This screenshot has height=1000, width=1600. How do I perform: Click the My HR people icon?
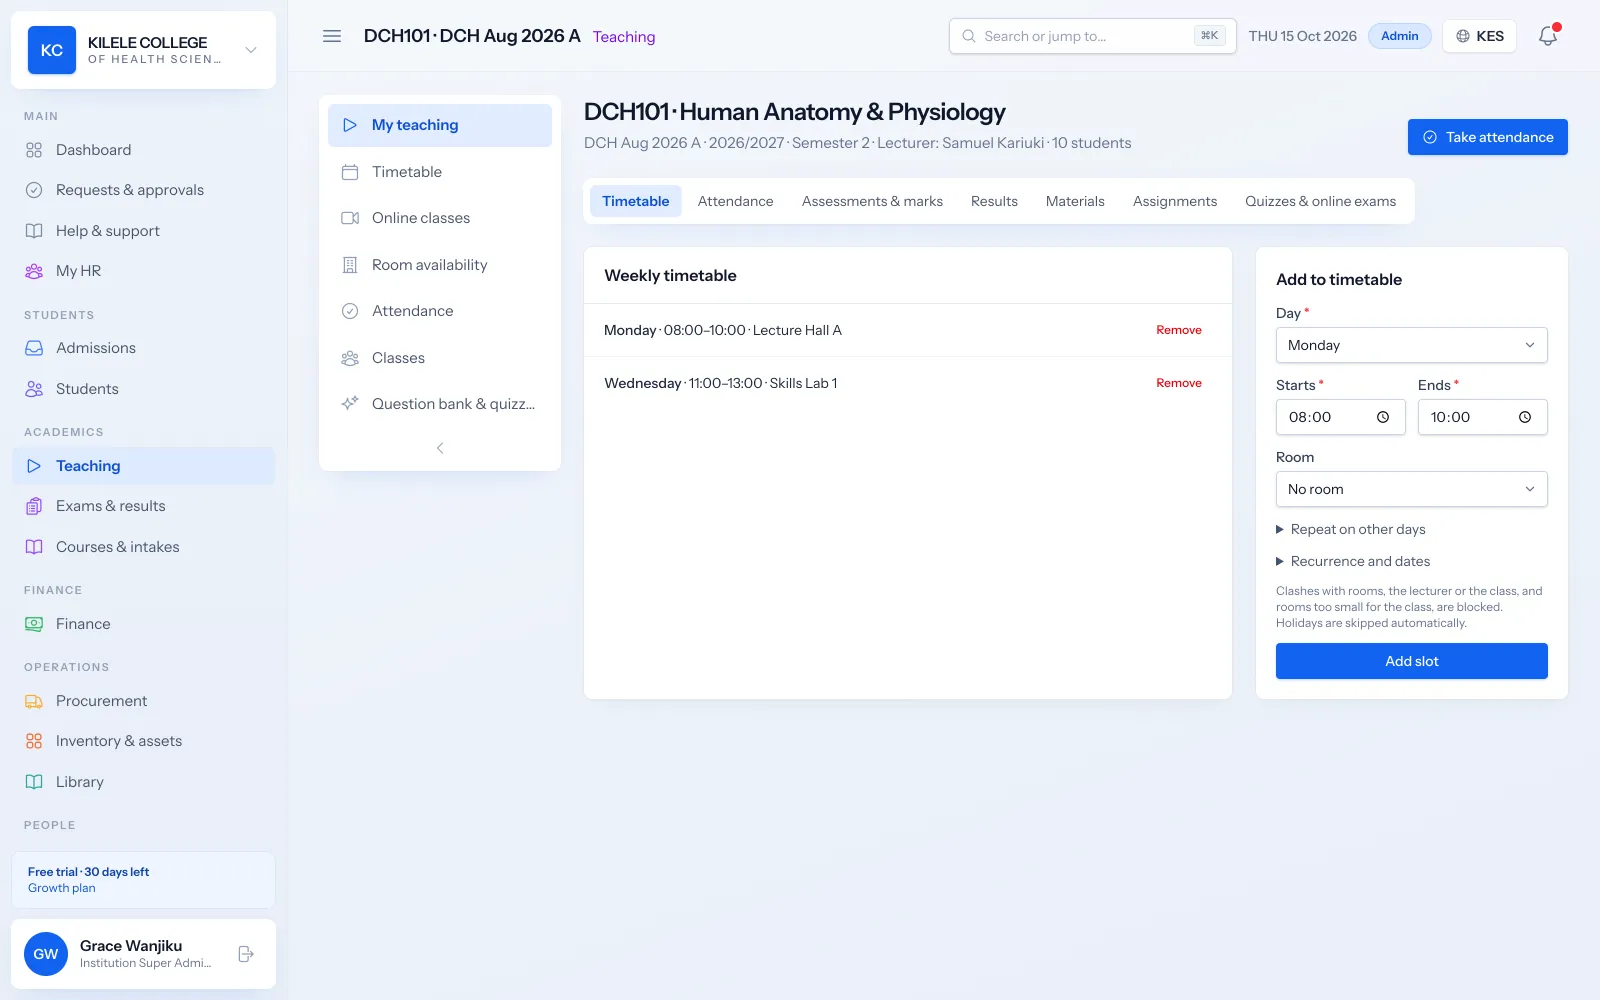34,271
